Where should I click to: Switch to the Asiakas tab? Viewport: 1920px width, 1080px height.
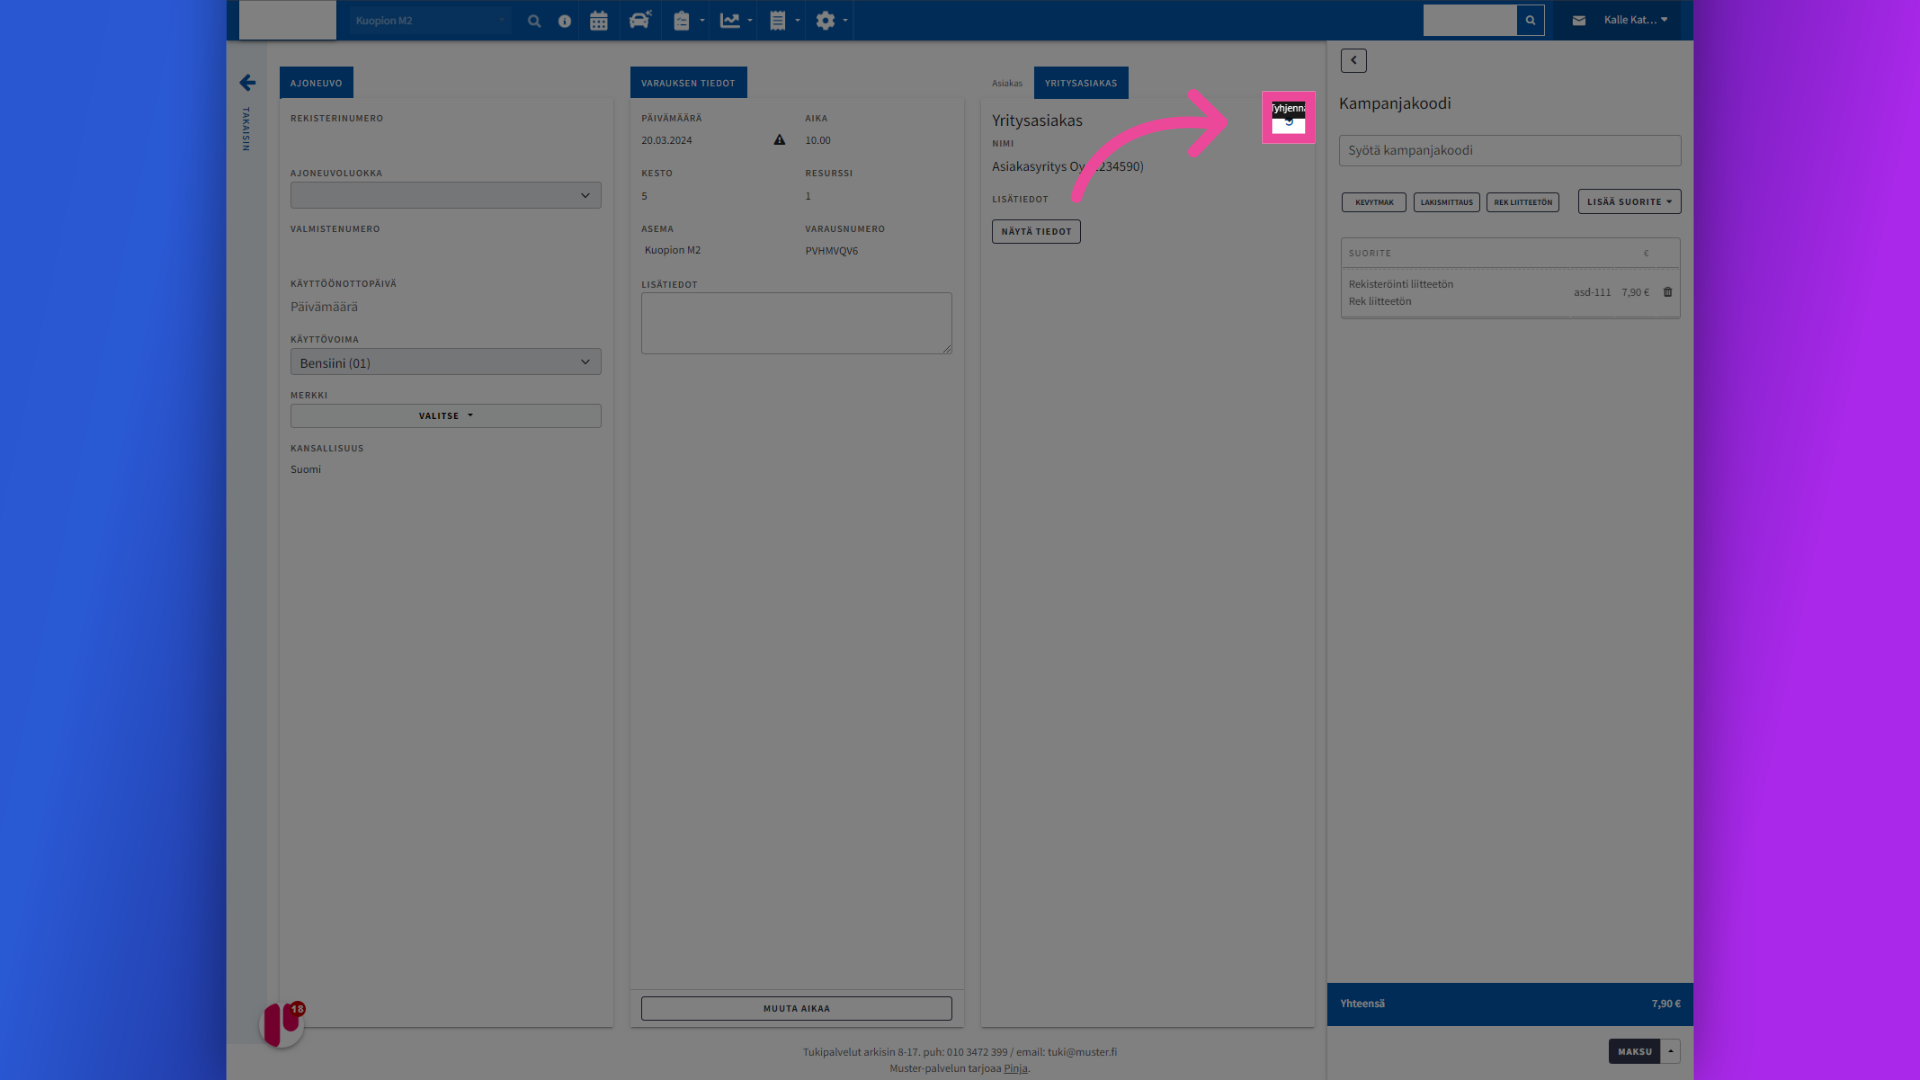1007,83
